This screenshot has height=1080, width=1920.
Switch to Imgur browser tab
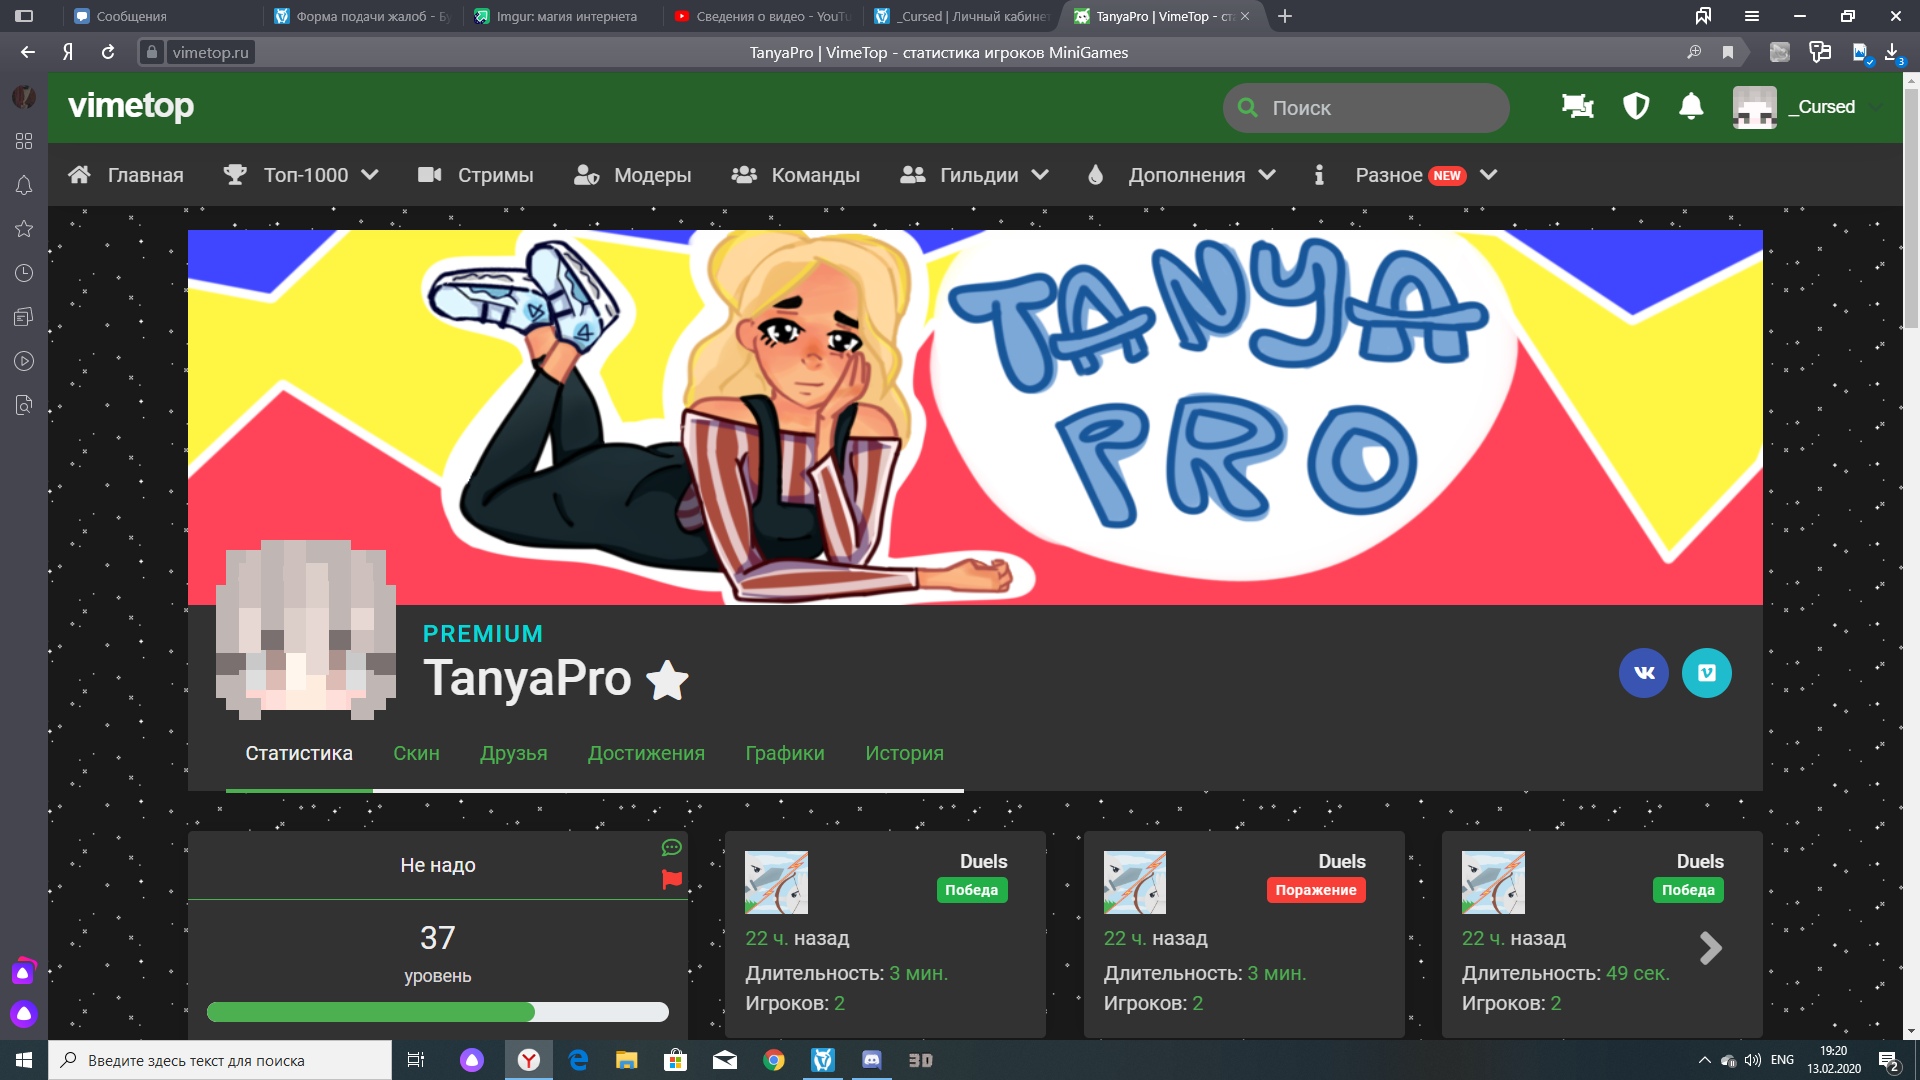pos(560,16)
